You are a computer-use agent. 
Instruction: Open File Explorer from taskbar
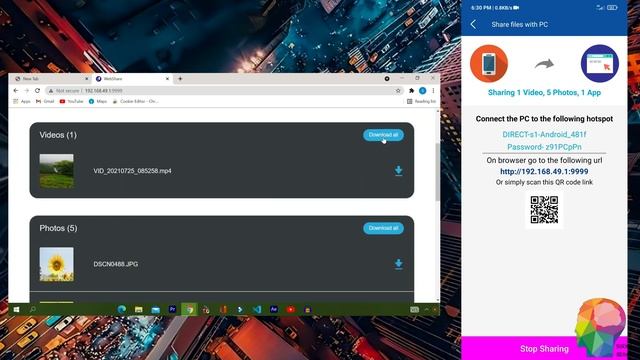(x=139, y=310)
